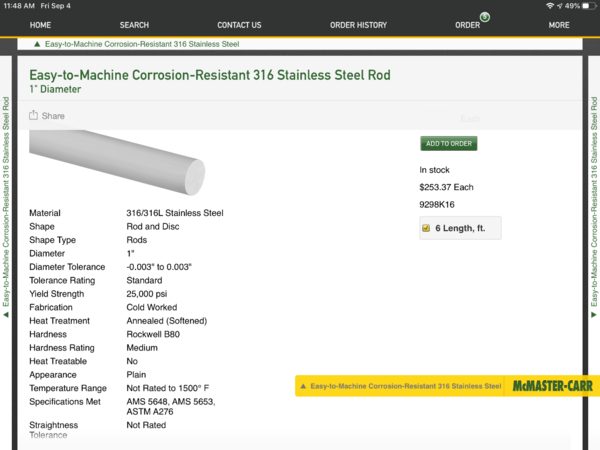Click the Annealed (Softened) value
The width and height of the screenshot is (600, 450).
(x=166, y=321)
